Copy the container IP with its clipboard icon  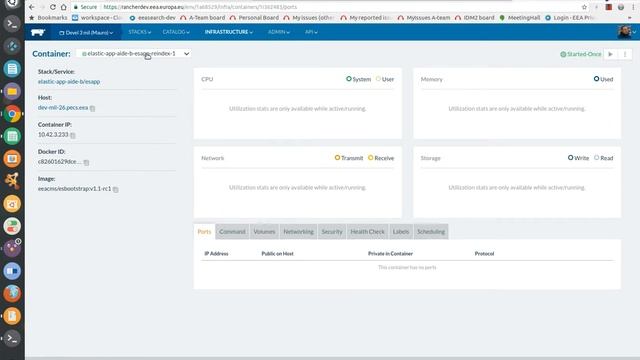coord(73,135)
